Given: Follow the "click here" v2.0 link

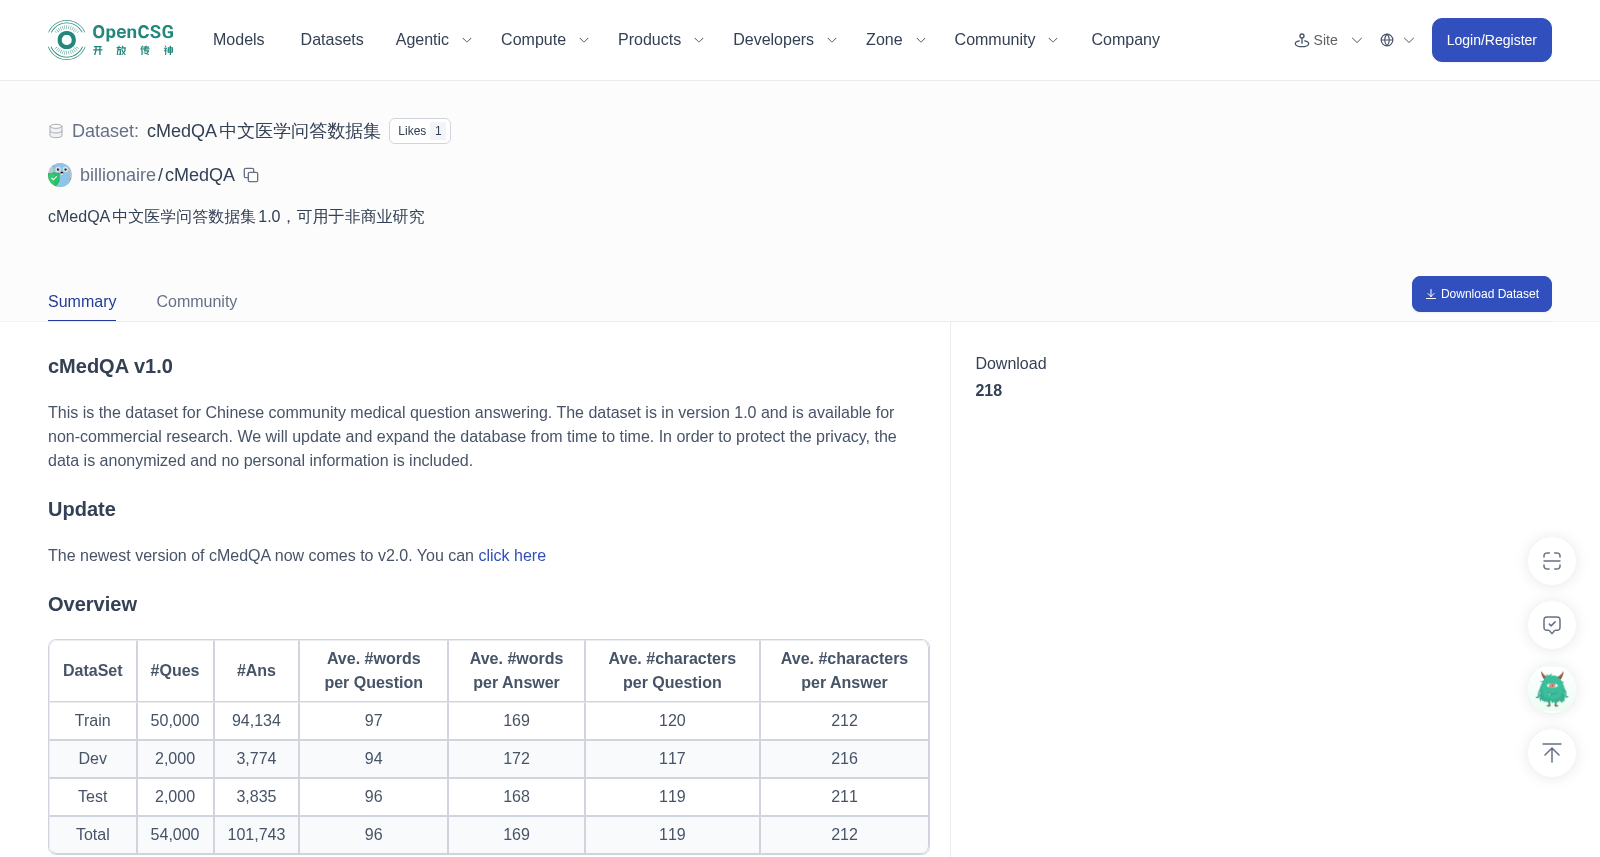Looking at the screenshot, I should 512,556.
